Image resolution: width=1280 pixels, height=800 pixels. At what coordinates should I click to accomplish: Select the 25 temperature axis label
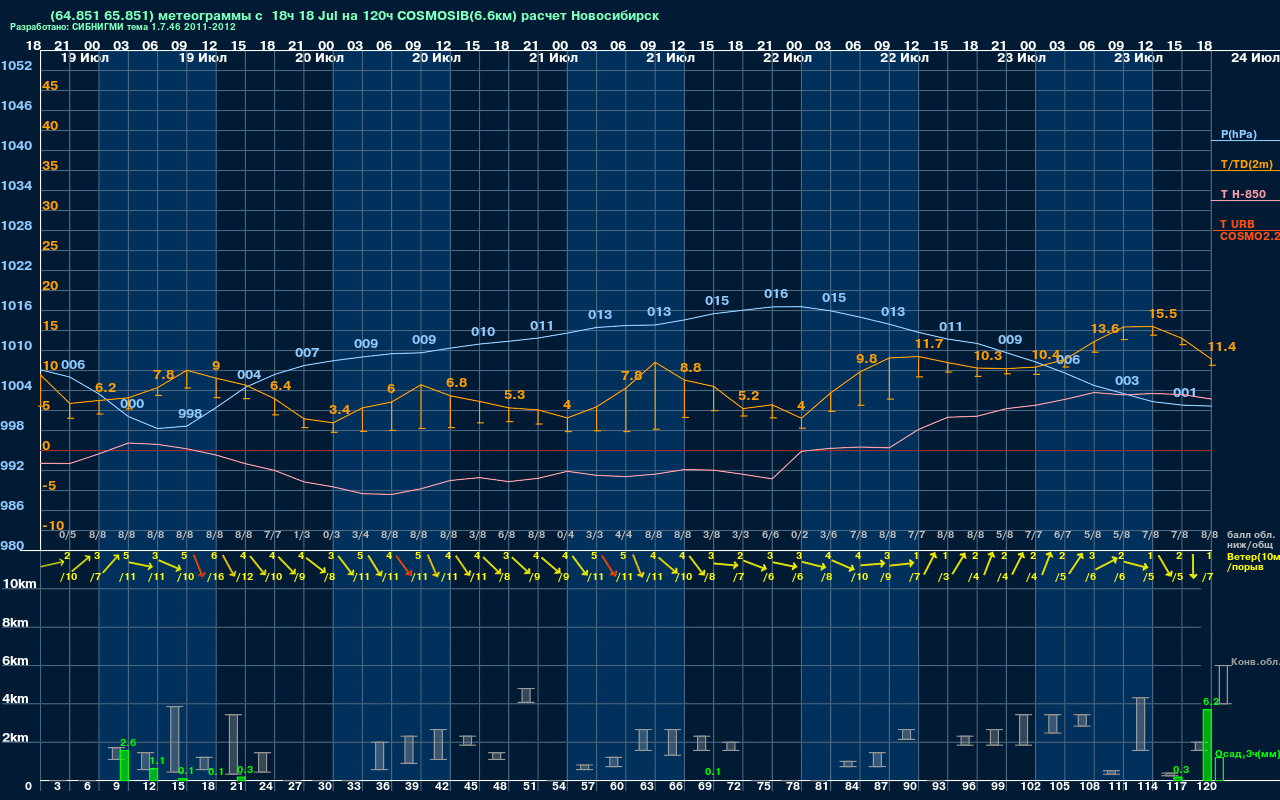point(50,246)
